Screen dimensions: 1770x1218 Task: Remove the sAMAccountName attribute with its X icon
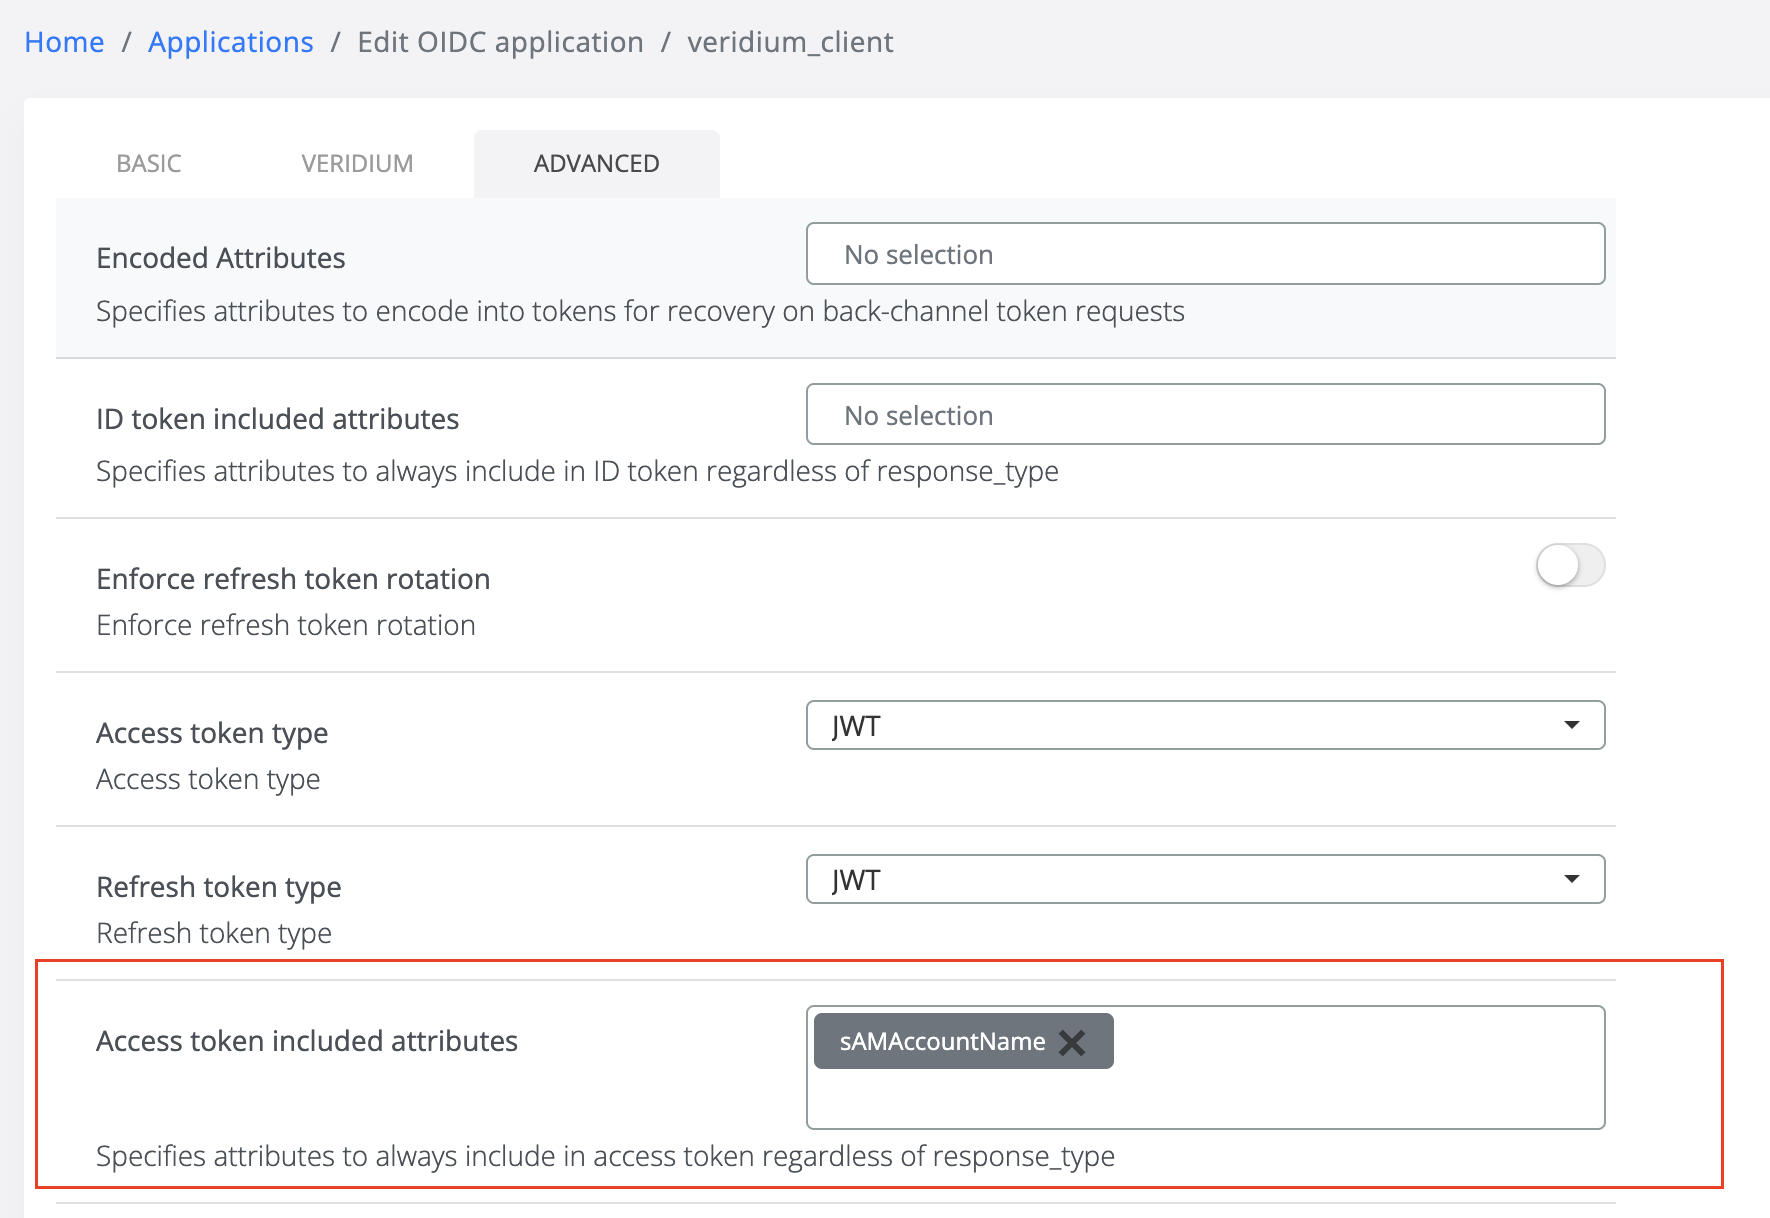1072,1042
